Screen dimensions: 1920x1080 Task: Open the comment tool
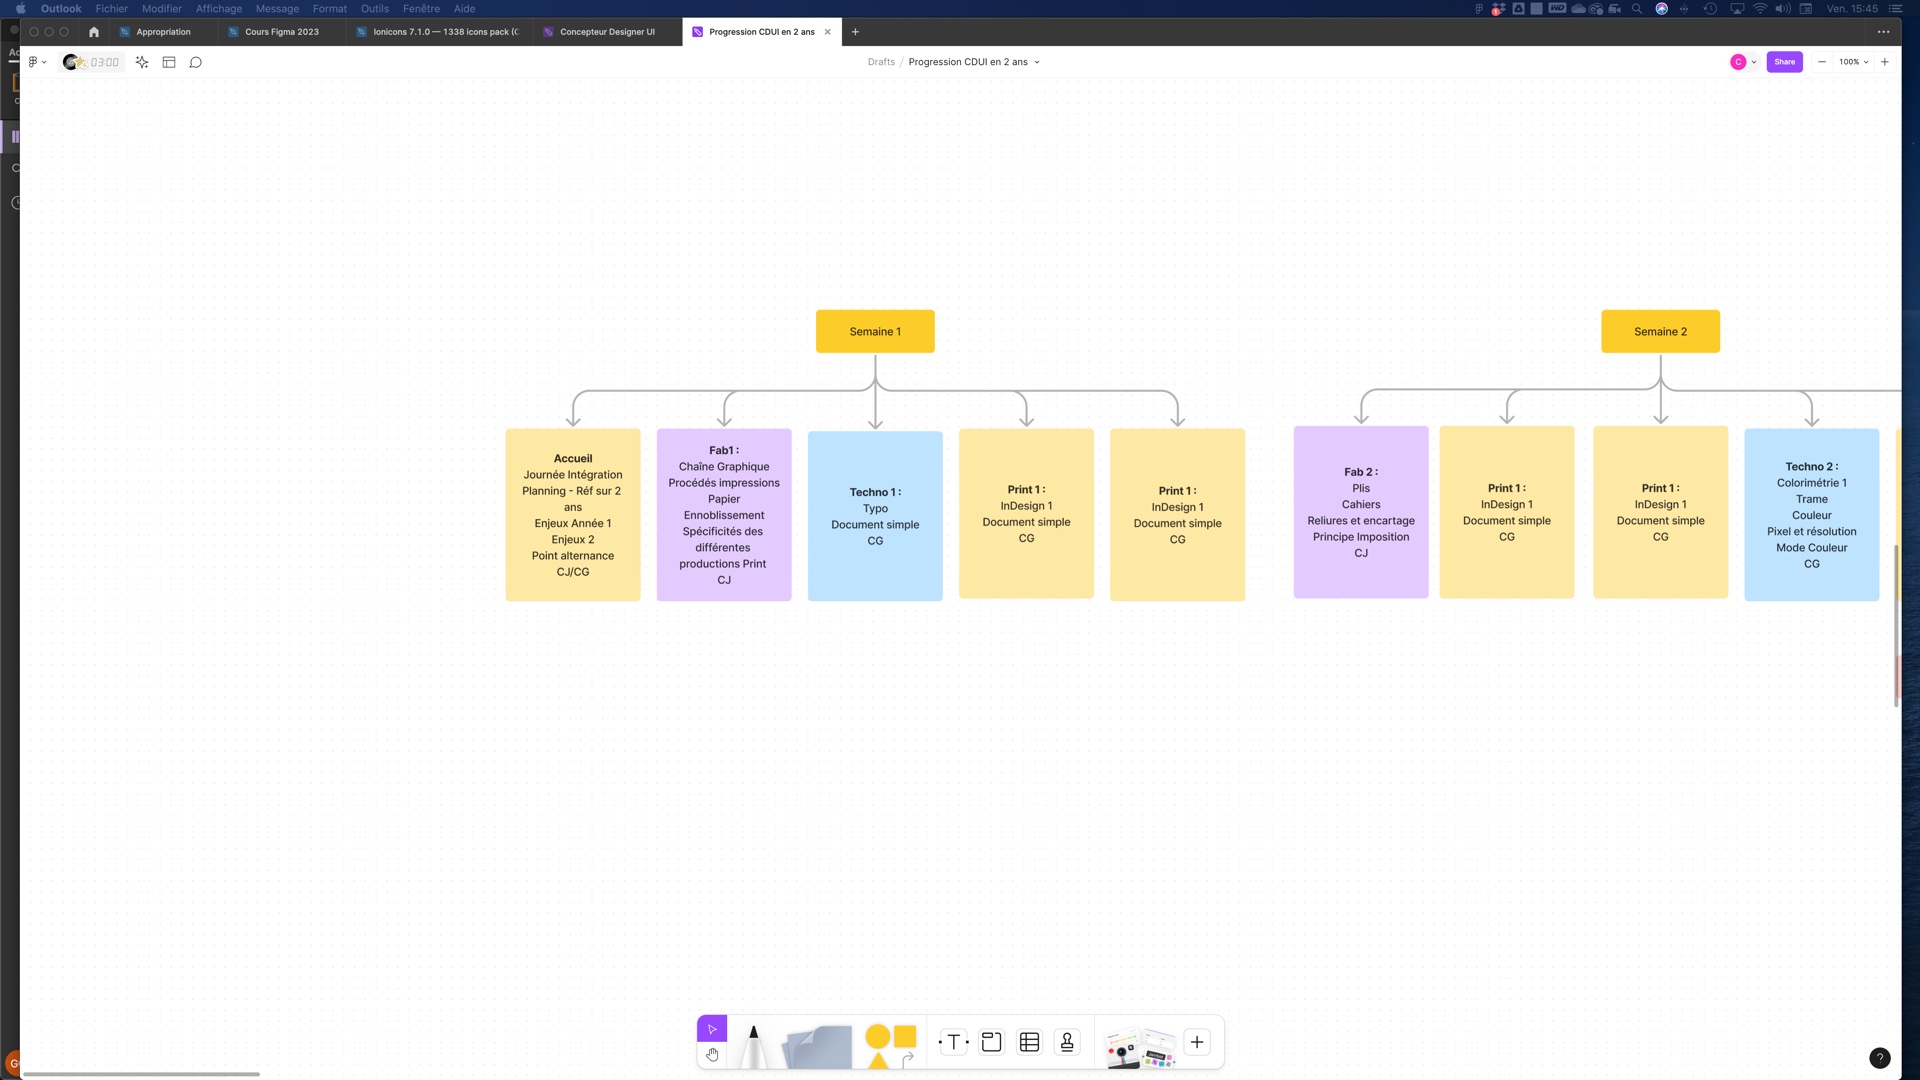tap(196, 62)
